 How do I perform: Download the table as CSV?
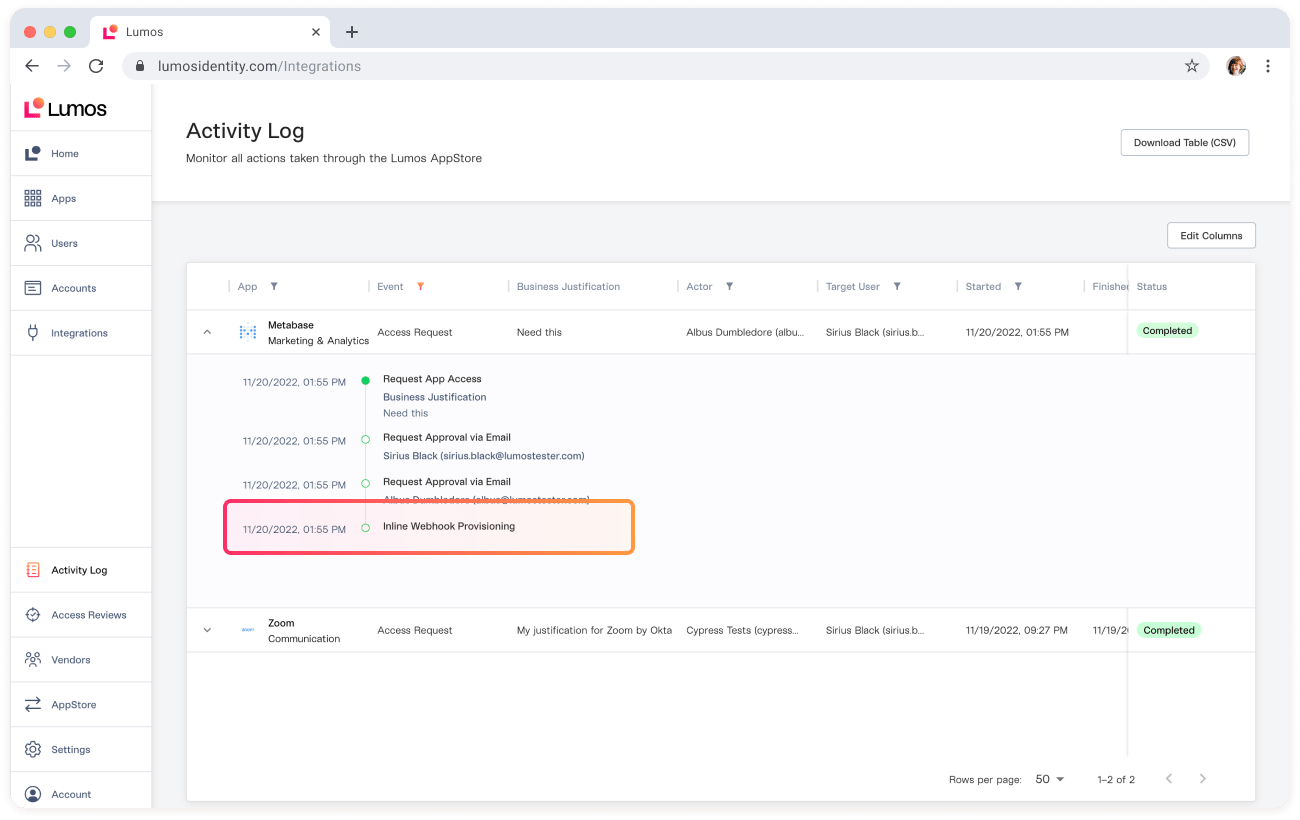(1185, 143)
